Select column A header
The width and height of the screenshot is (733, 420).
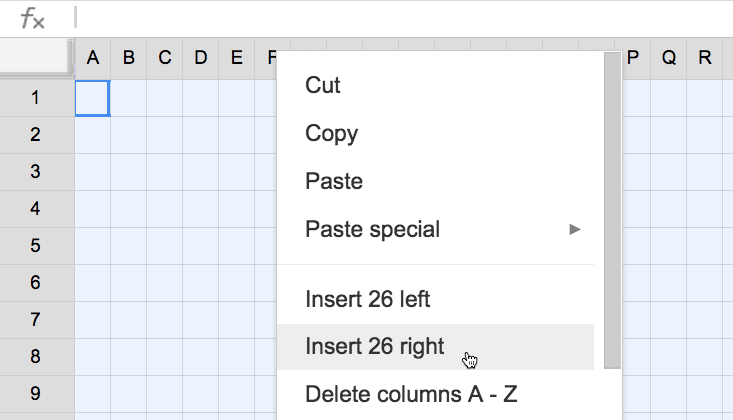(92, 58)
